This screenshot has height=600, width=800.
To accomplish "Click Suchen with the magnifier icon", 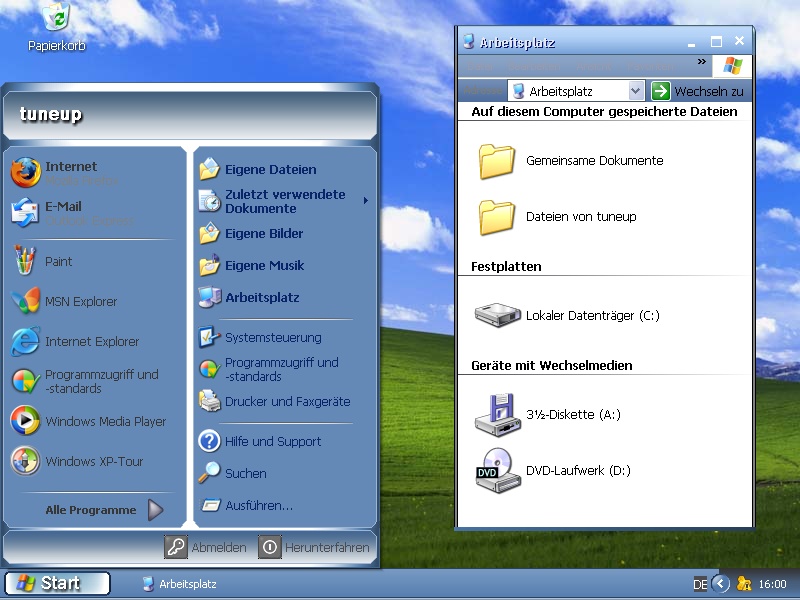I will click(x=284, y=473).
